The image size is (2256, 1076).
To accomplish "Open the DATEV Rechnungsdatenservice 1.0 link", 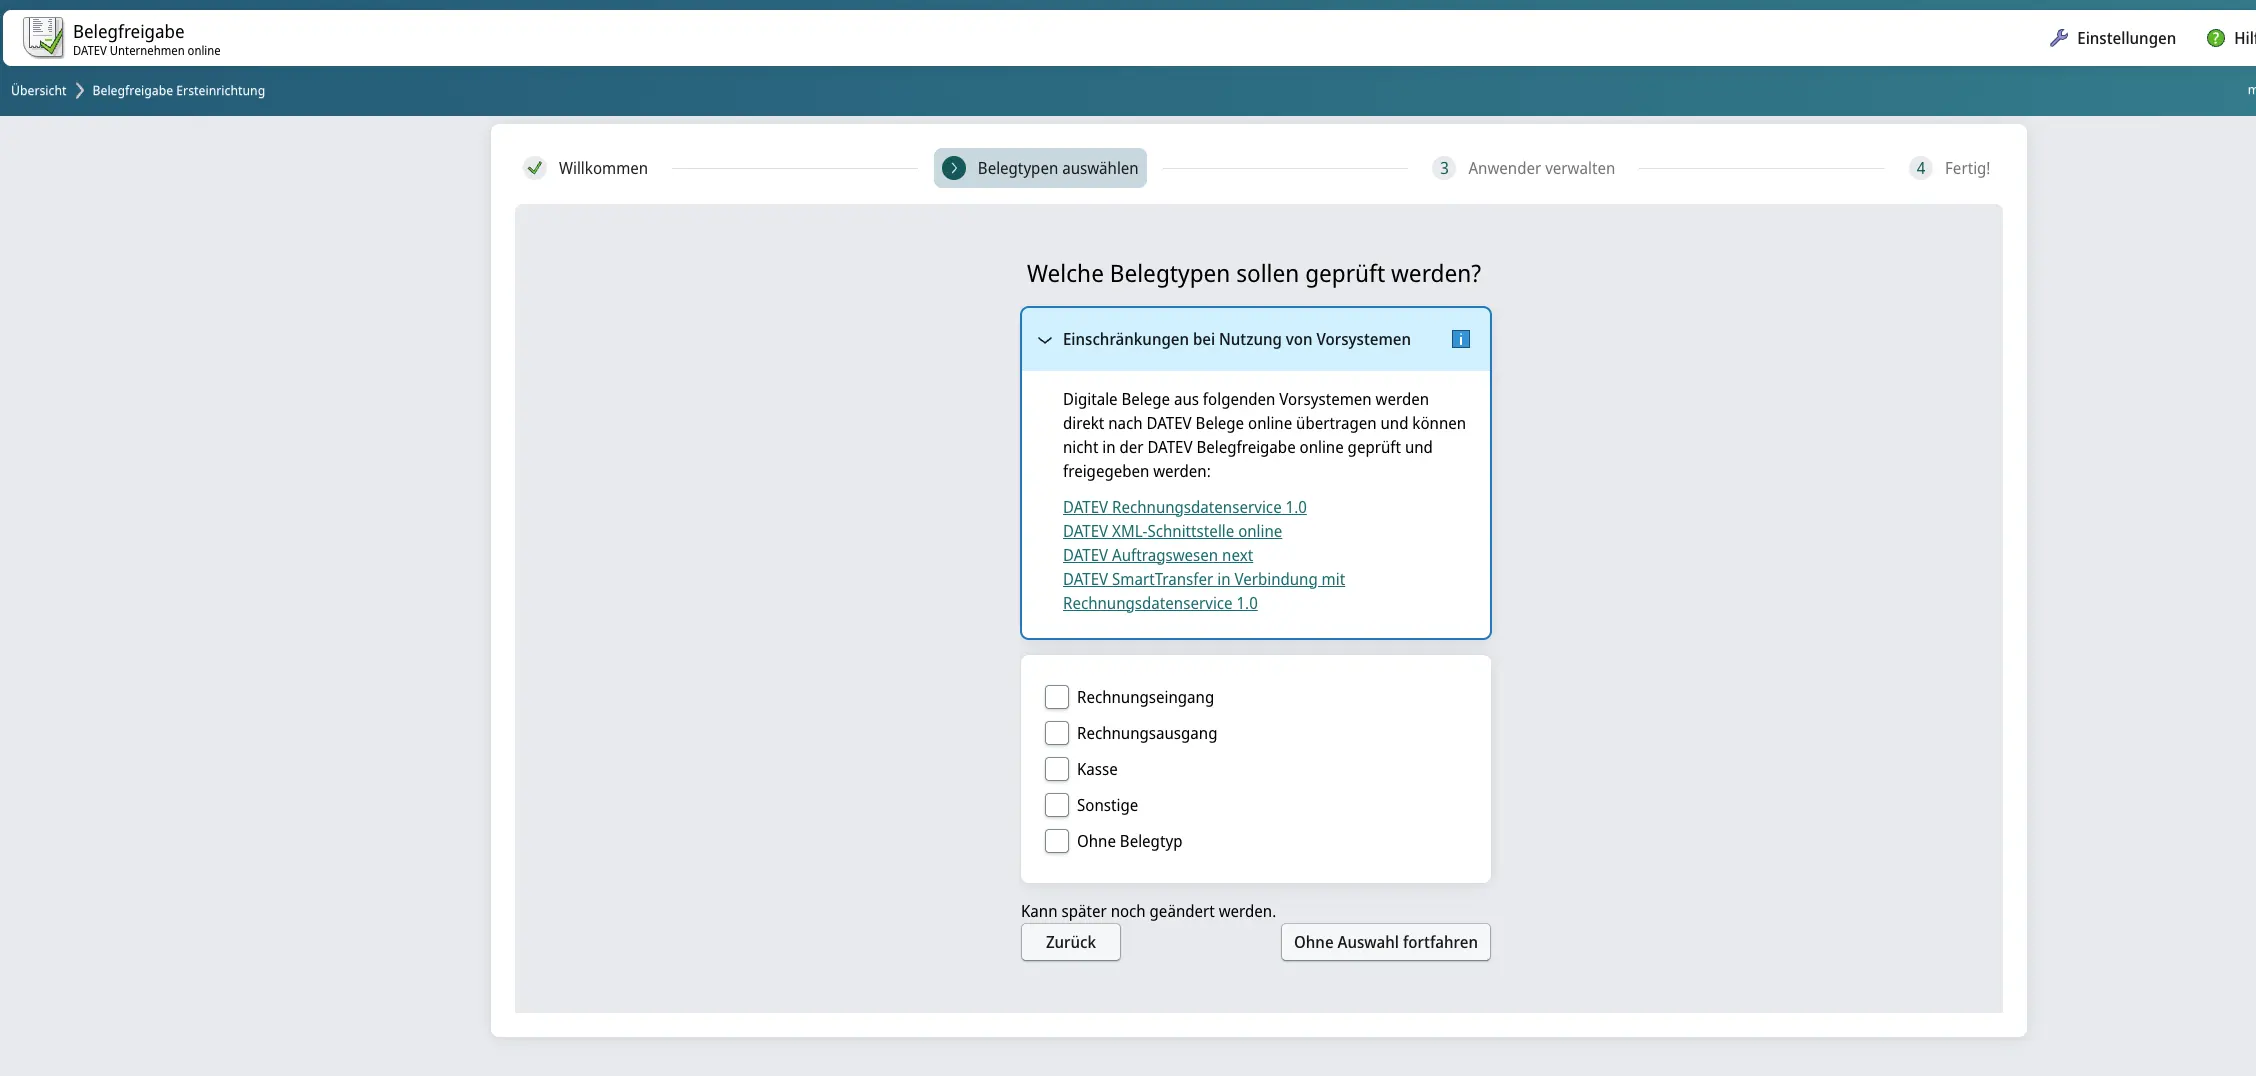I will click(1184, 507).
